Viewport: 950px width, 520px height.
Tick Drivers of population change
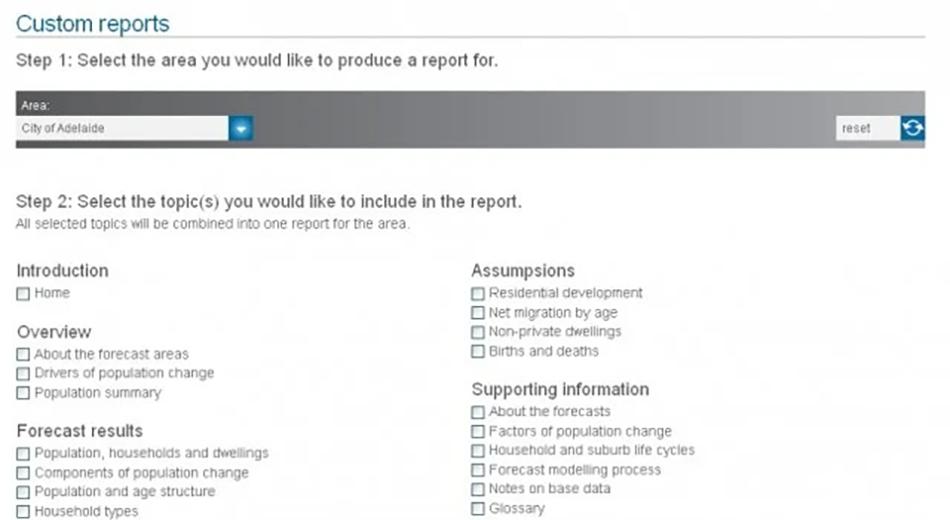coord(23,373)
